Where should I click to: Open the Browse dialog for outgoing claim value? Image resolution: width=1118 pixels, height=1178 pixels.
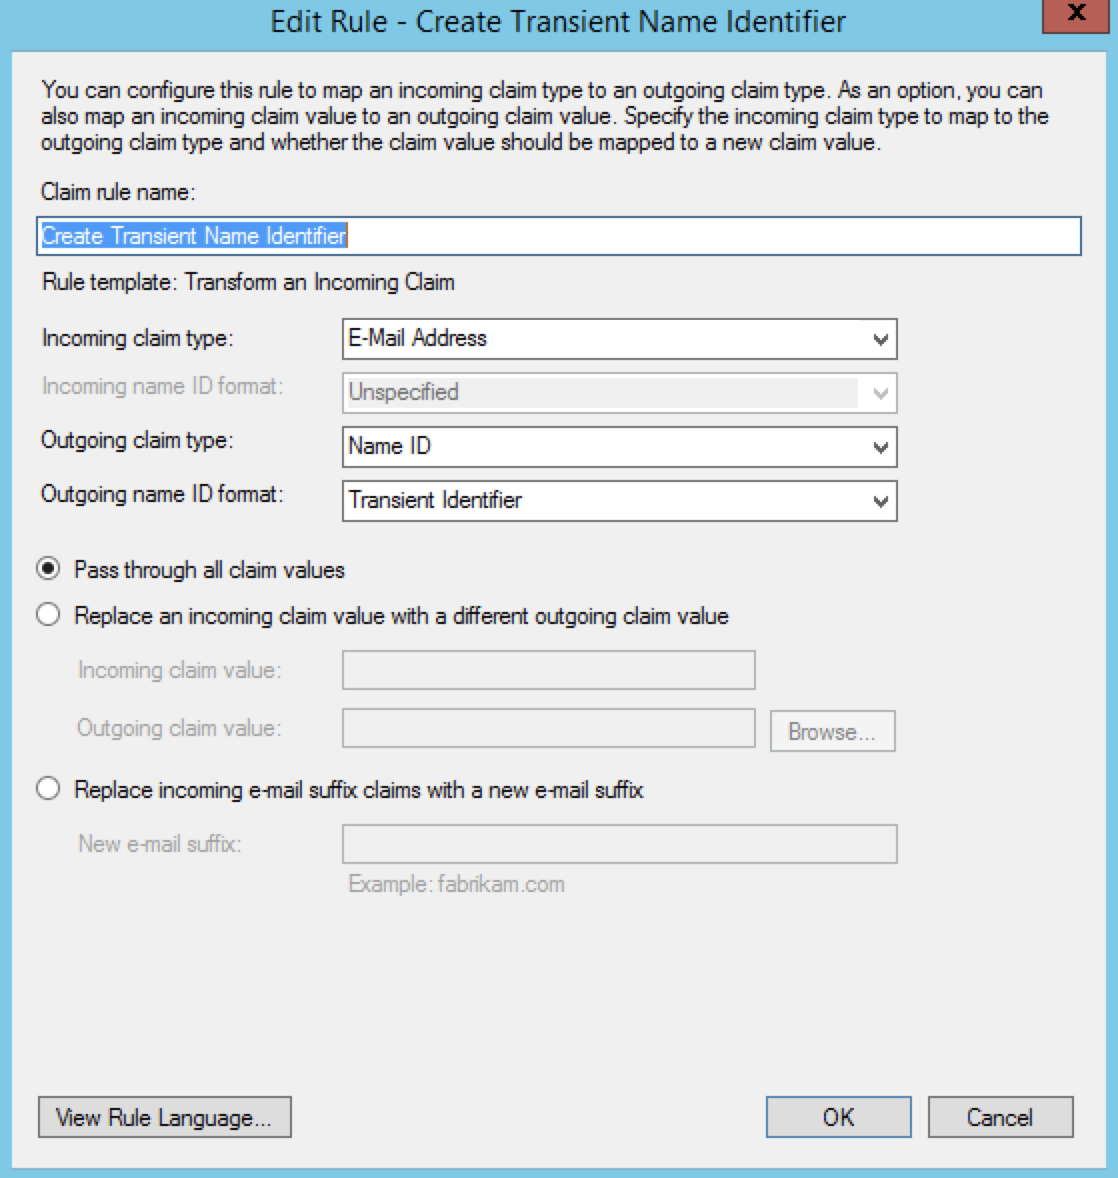pos(833,731)
